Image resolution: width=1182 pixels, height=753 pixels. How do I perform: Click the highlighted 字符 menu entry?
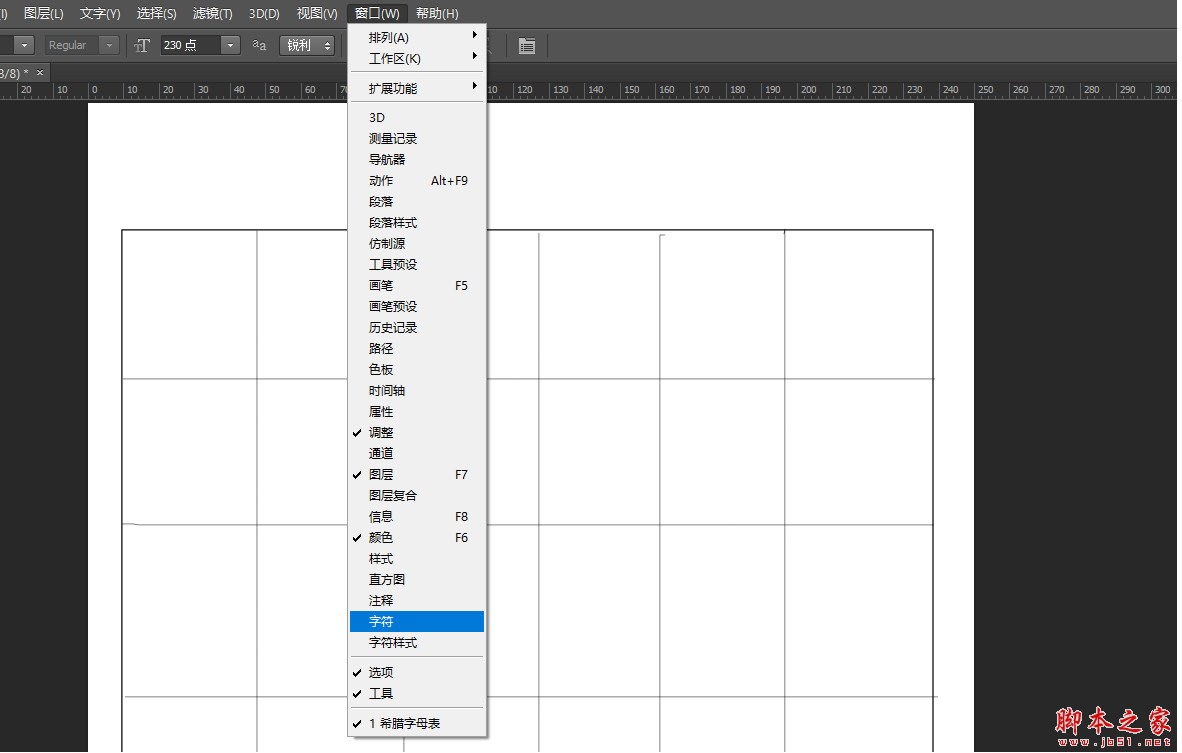[417, 622]
